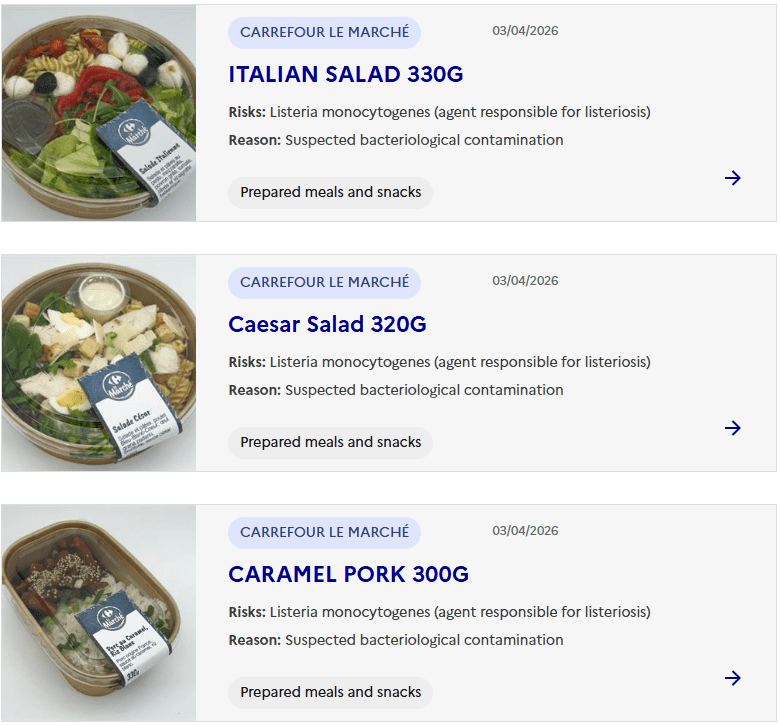Image resolution: width=780 pixels, height=725 pixels.
Task: Open the Caesar Salad 320G recall title
Action: [x=327, y=325]
